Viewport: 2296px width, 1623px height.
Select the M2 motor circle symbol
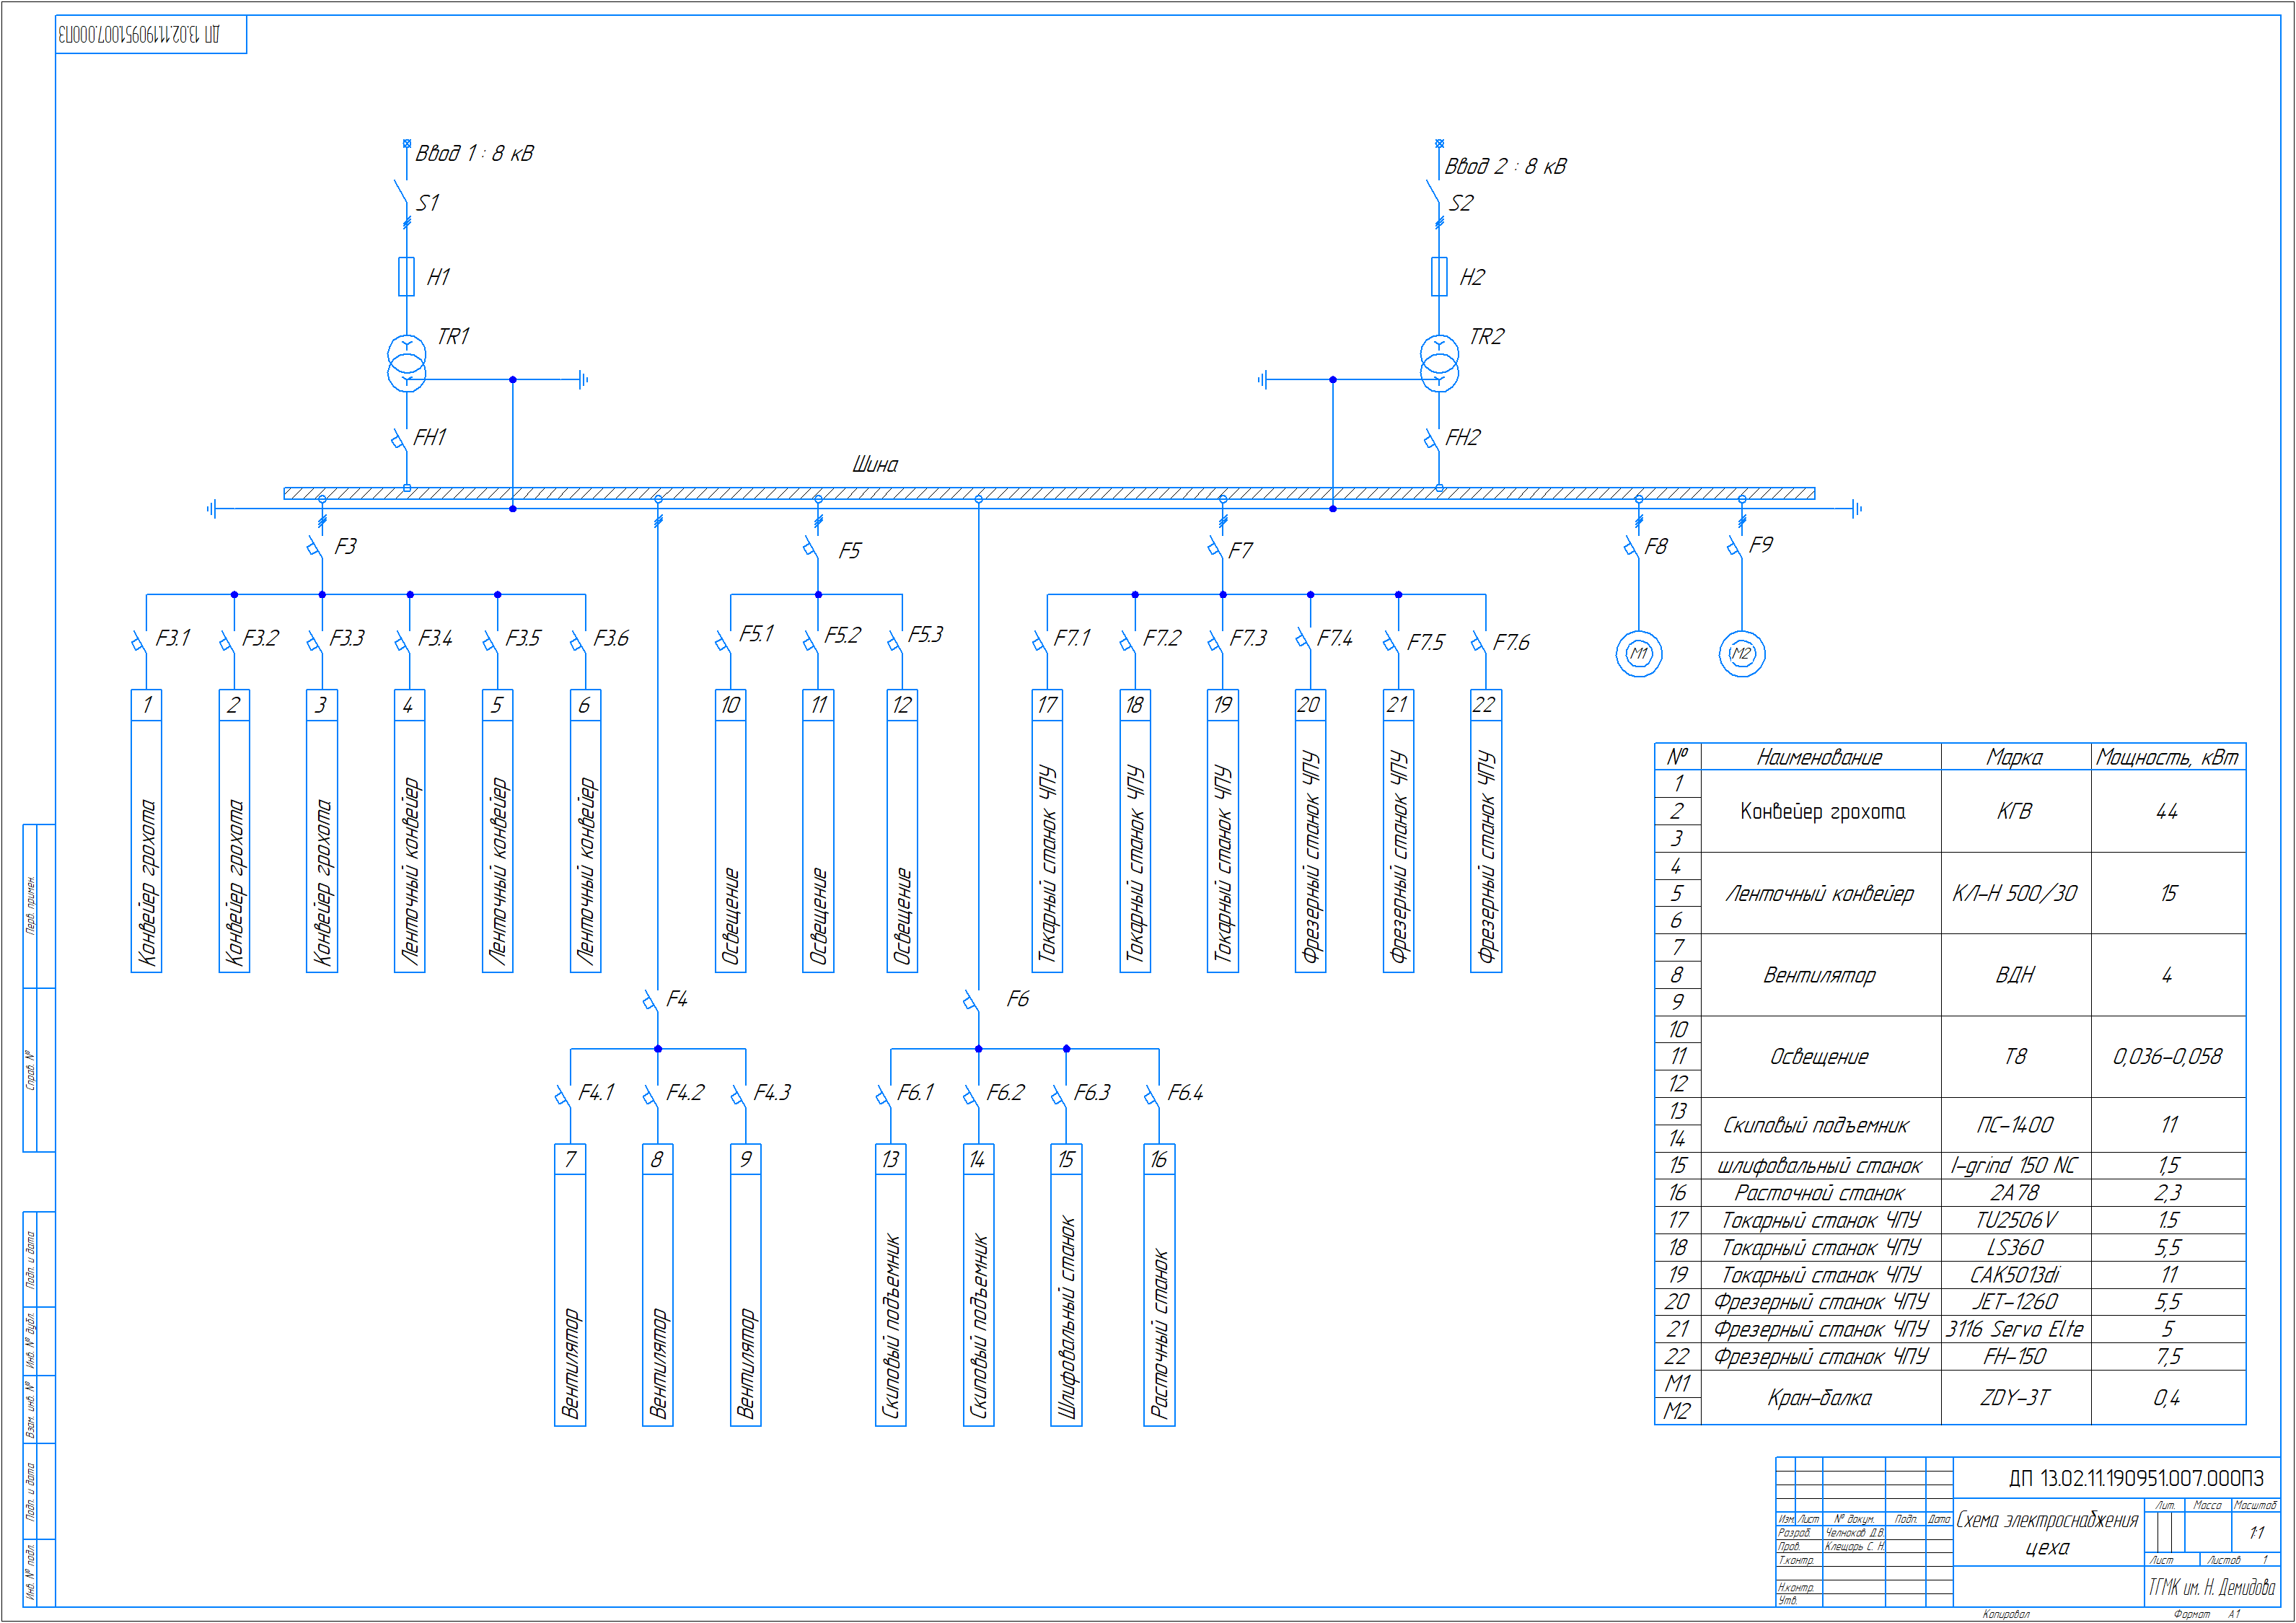[1741, 654]
